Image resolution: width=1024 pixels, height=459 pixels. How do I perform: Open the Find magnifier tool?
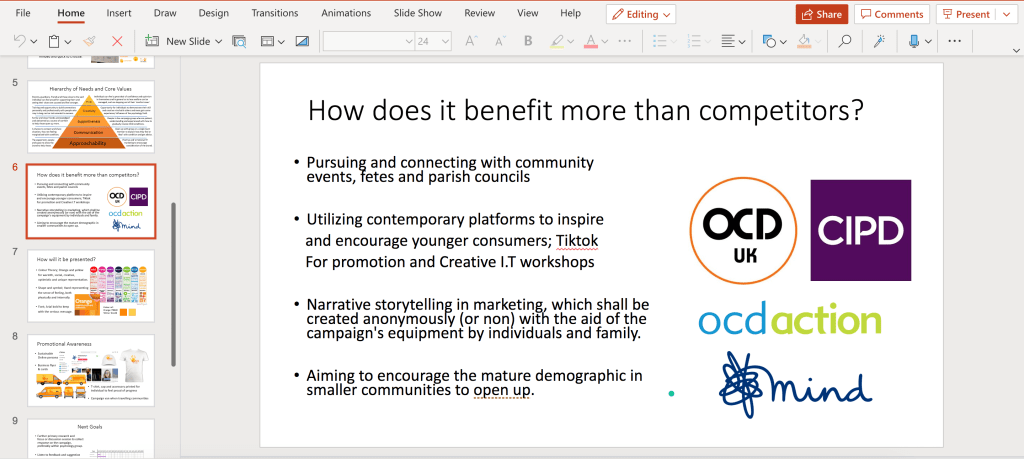coord(845,41)
